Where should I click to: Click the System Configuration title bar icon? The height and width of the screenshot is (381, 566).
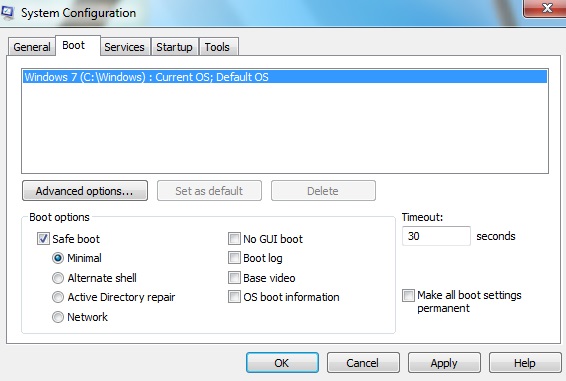(7, 12)
